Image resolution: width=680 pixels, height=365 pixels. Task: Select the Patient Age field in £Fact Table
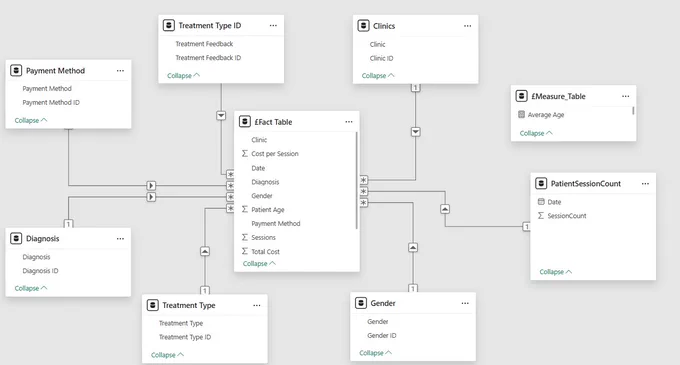pos(268,209)
